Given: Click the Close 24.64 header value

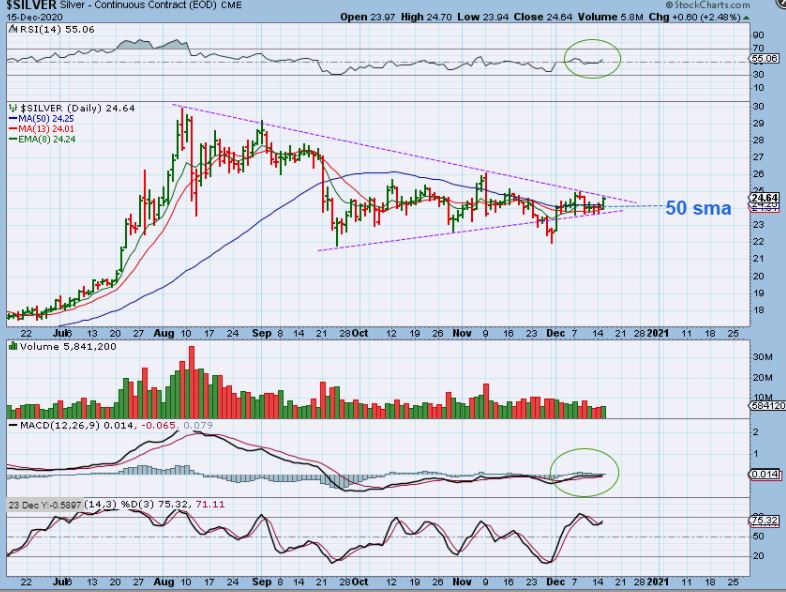Looking at the screenshot, I should (x=543, y=17).
